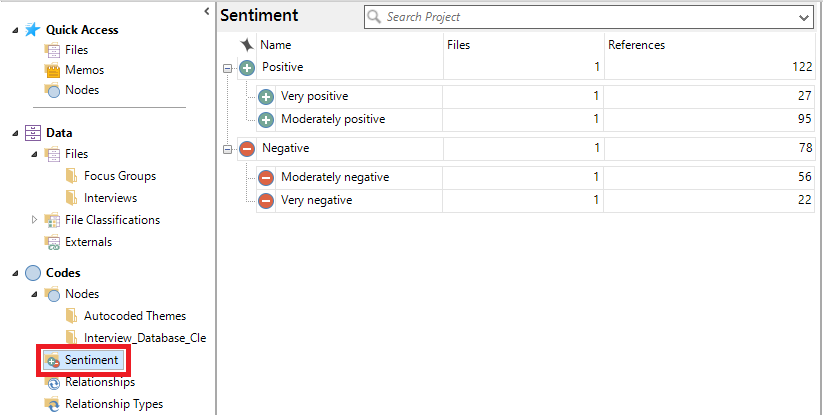Select the Negative row name
Viewport: 823px width, 415px height.
coord(286,148)
